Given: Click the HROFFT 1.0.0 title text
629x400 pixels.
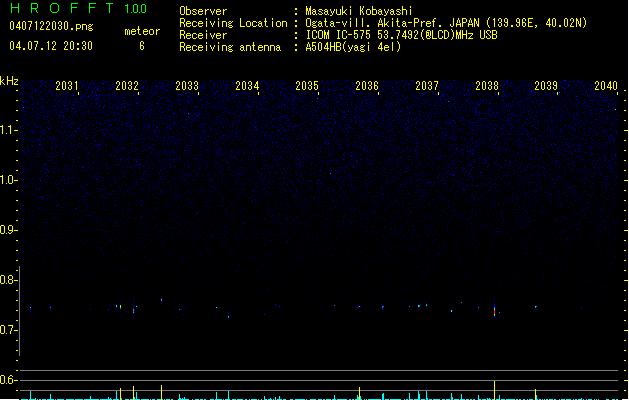Looking at the screenshot, I should 79,8.
